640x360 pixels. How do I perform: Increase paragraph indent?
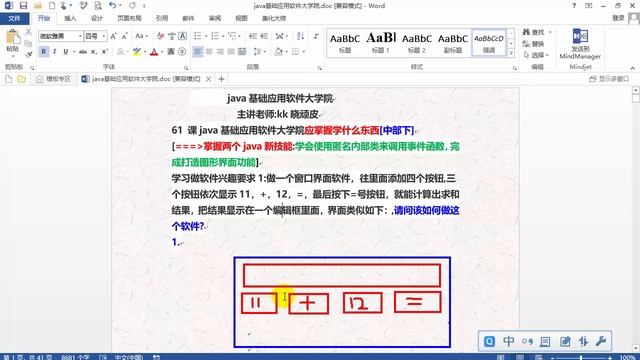[x=264, y=36]
